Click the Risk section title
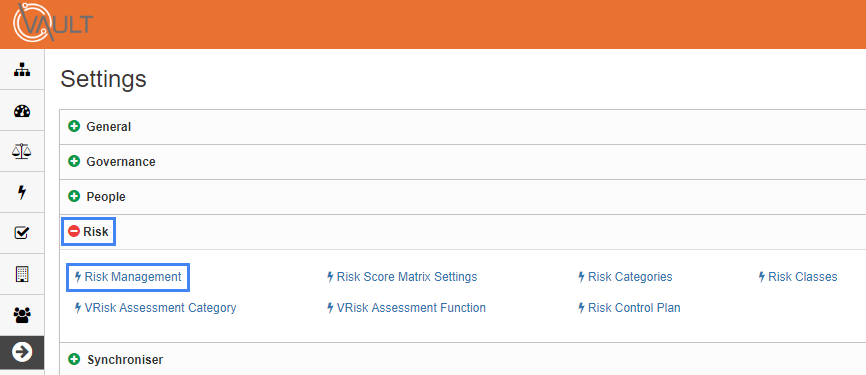The width and height of the screenshot is (866, 375). (x=96, y=232)
